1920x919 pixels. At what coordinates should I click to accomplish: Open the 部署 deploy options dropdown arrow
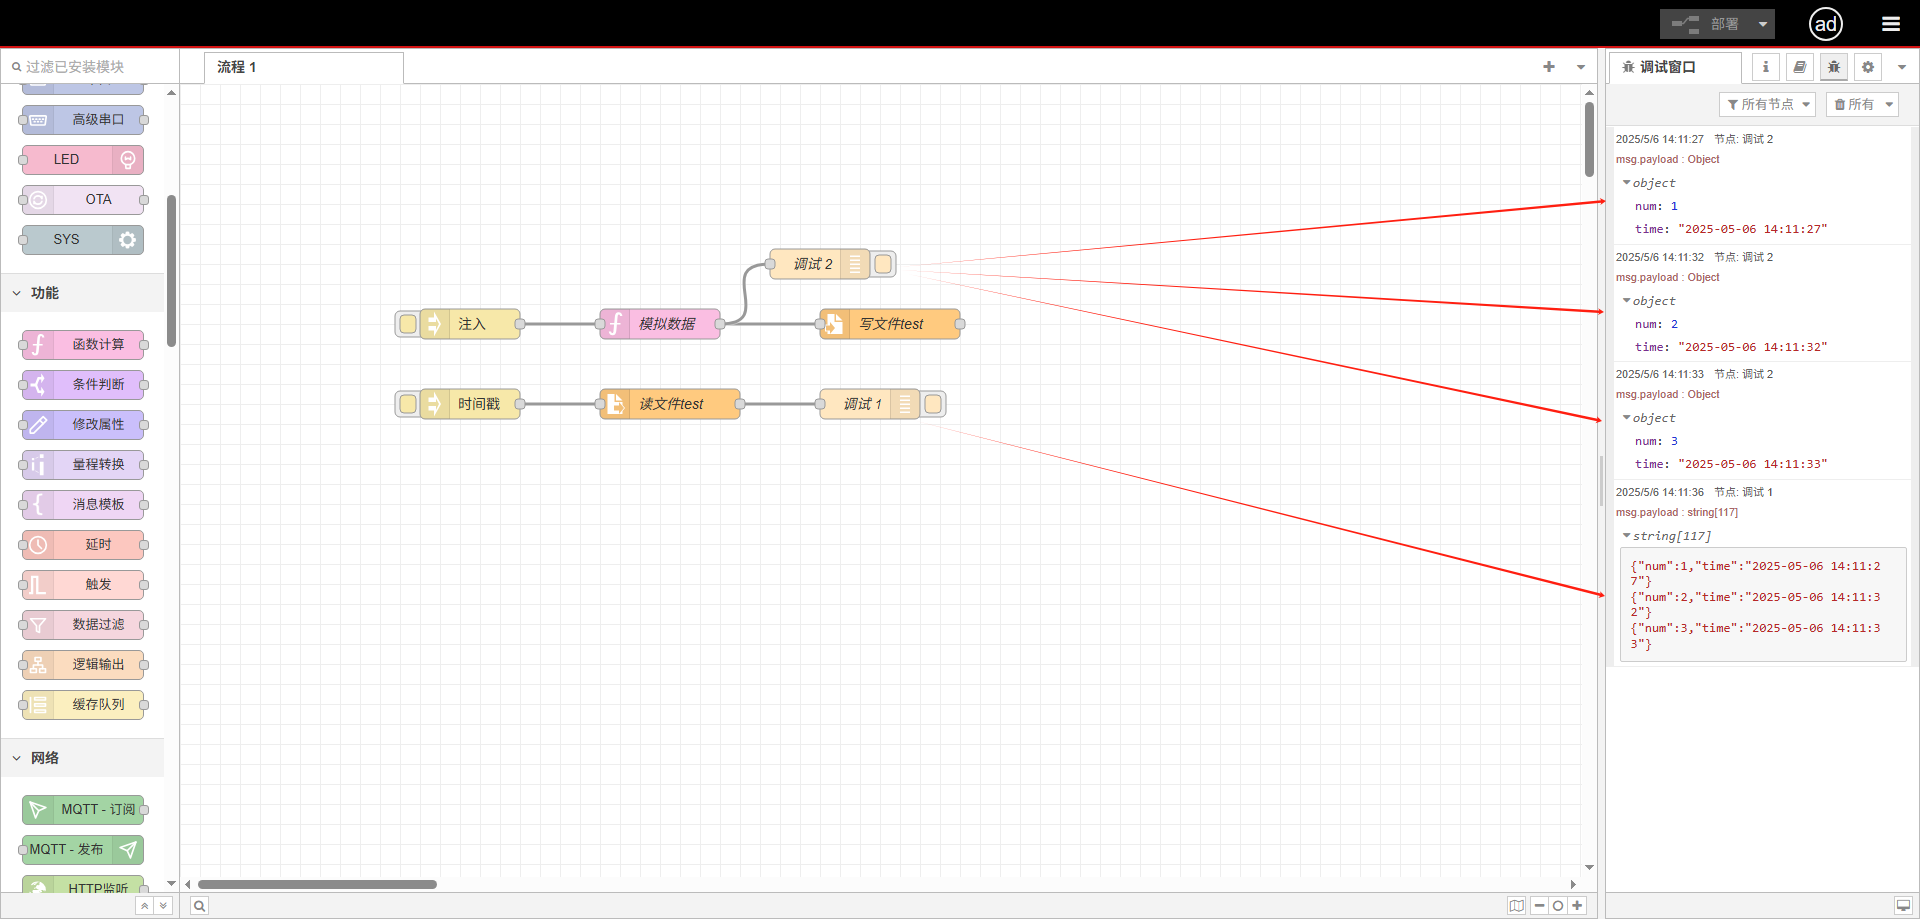pos(1762,24)
